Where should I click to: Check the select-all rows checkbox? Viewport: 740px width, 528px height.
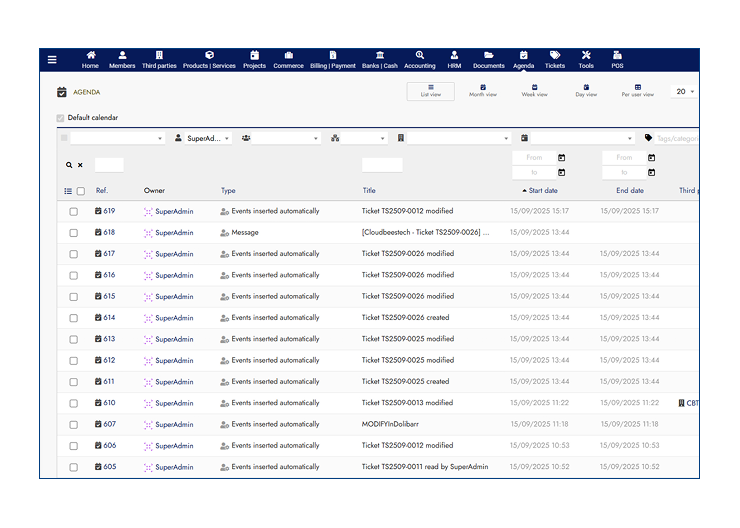81,191
